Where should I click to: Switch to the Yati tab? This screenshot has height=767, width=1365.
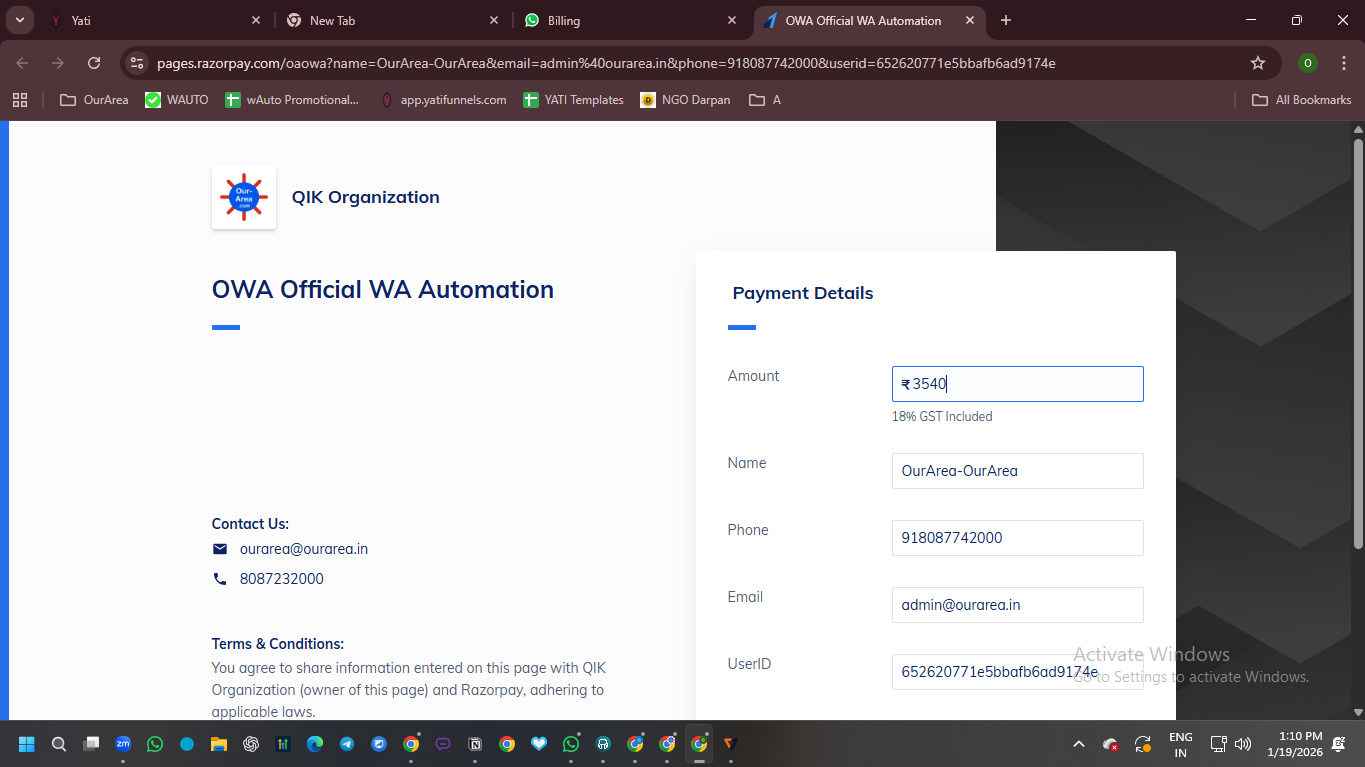(x=150, y=20)
